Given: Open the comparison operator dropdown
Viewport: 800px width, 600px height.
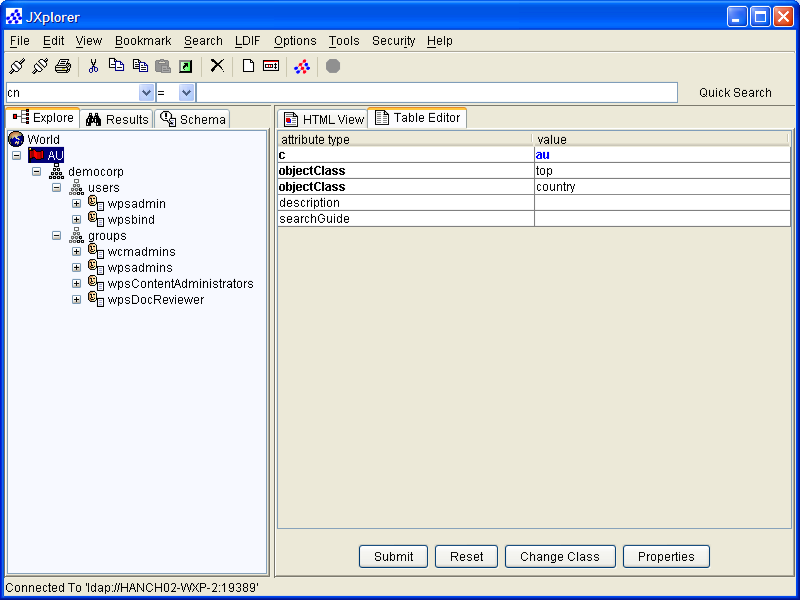Looking at the screenshot, I should (186, 92).
